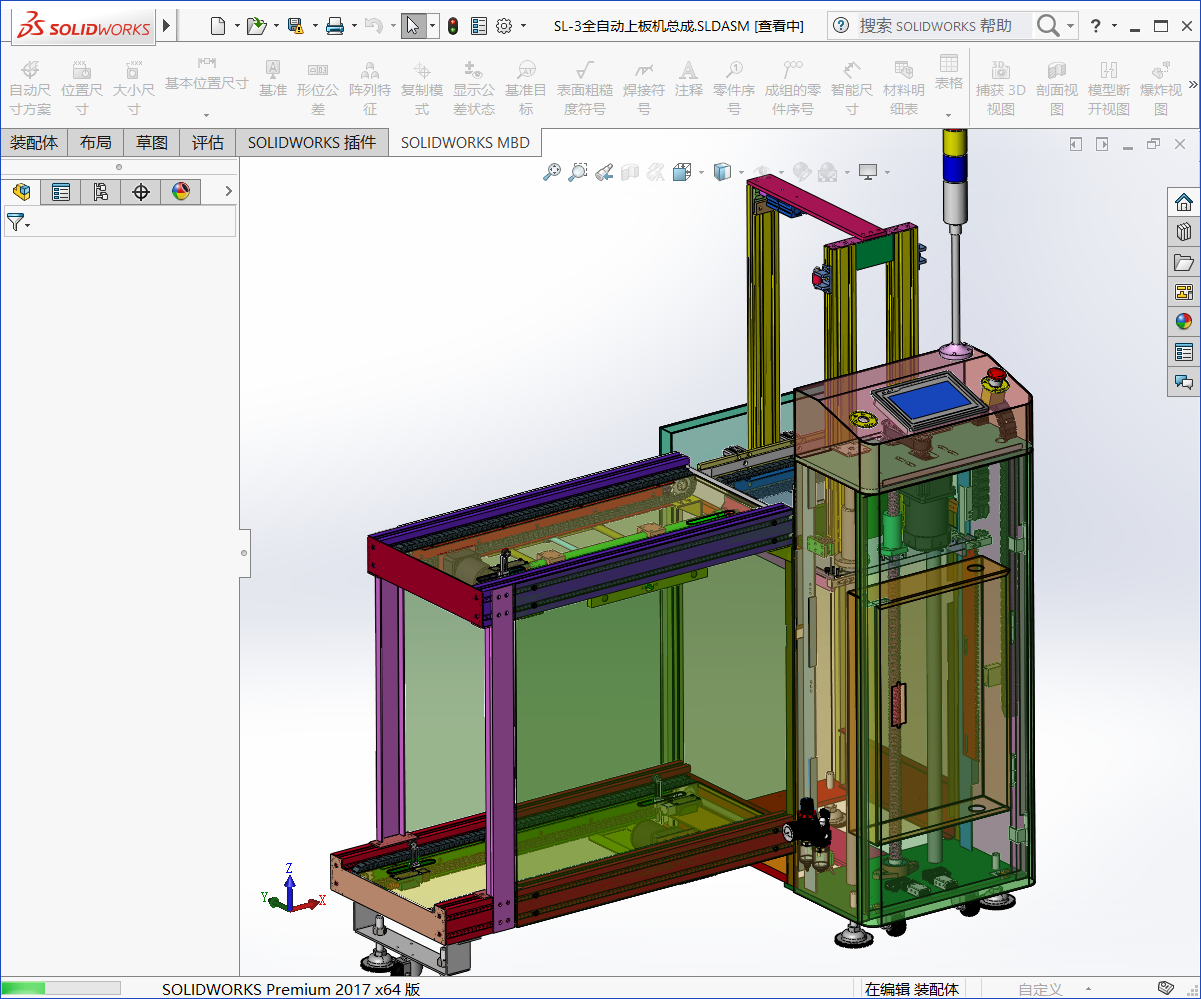Expand the Options gear dropdown arrow
The image size is (1201, 999).
click(523, 26)
